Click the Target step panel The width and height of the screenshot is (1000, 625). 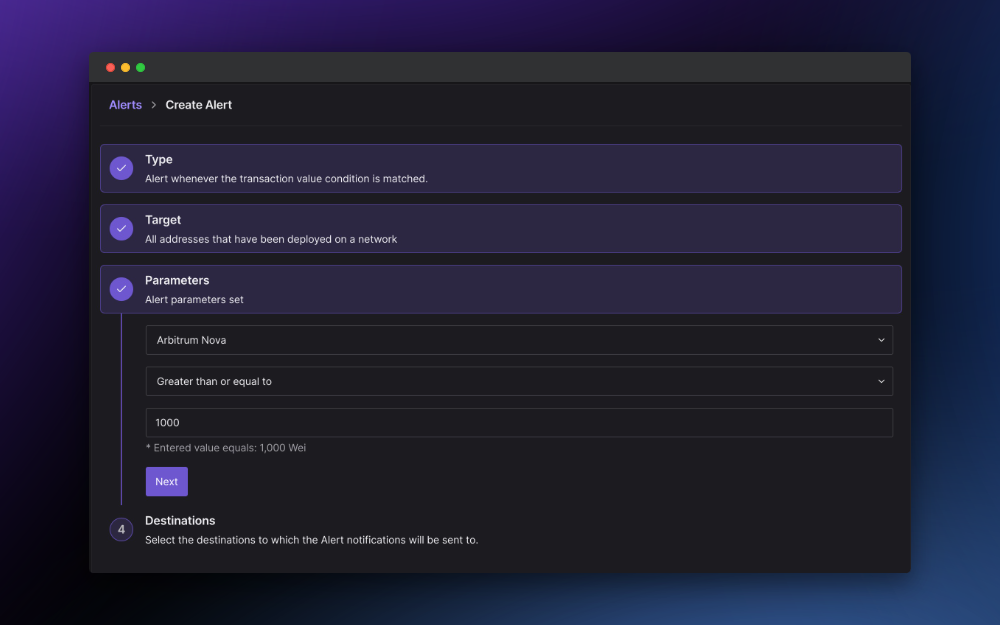pyautogui.click(x=500, y=228)
